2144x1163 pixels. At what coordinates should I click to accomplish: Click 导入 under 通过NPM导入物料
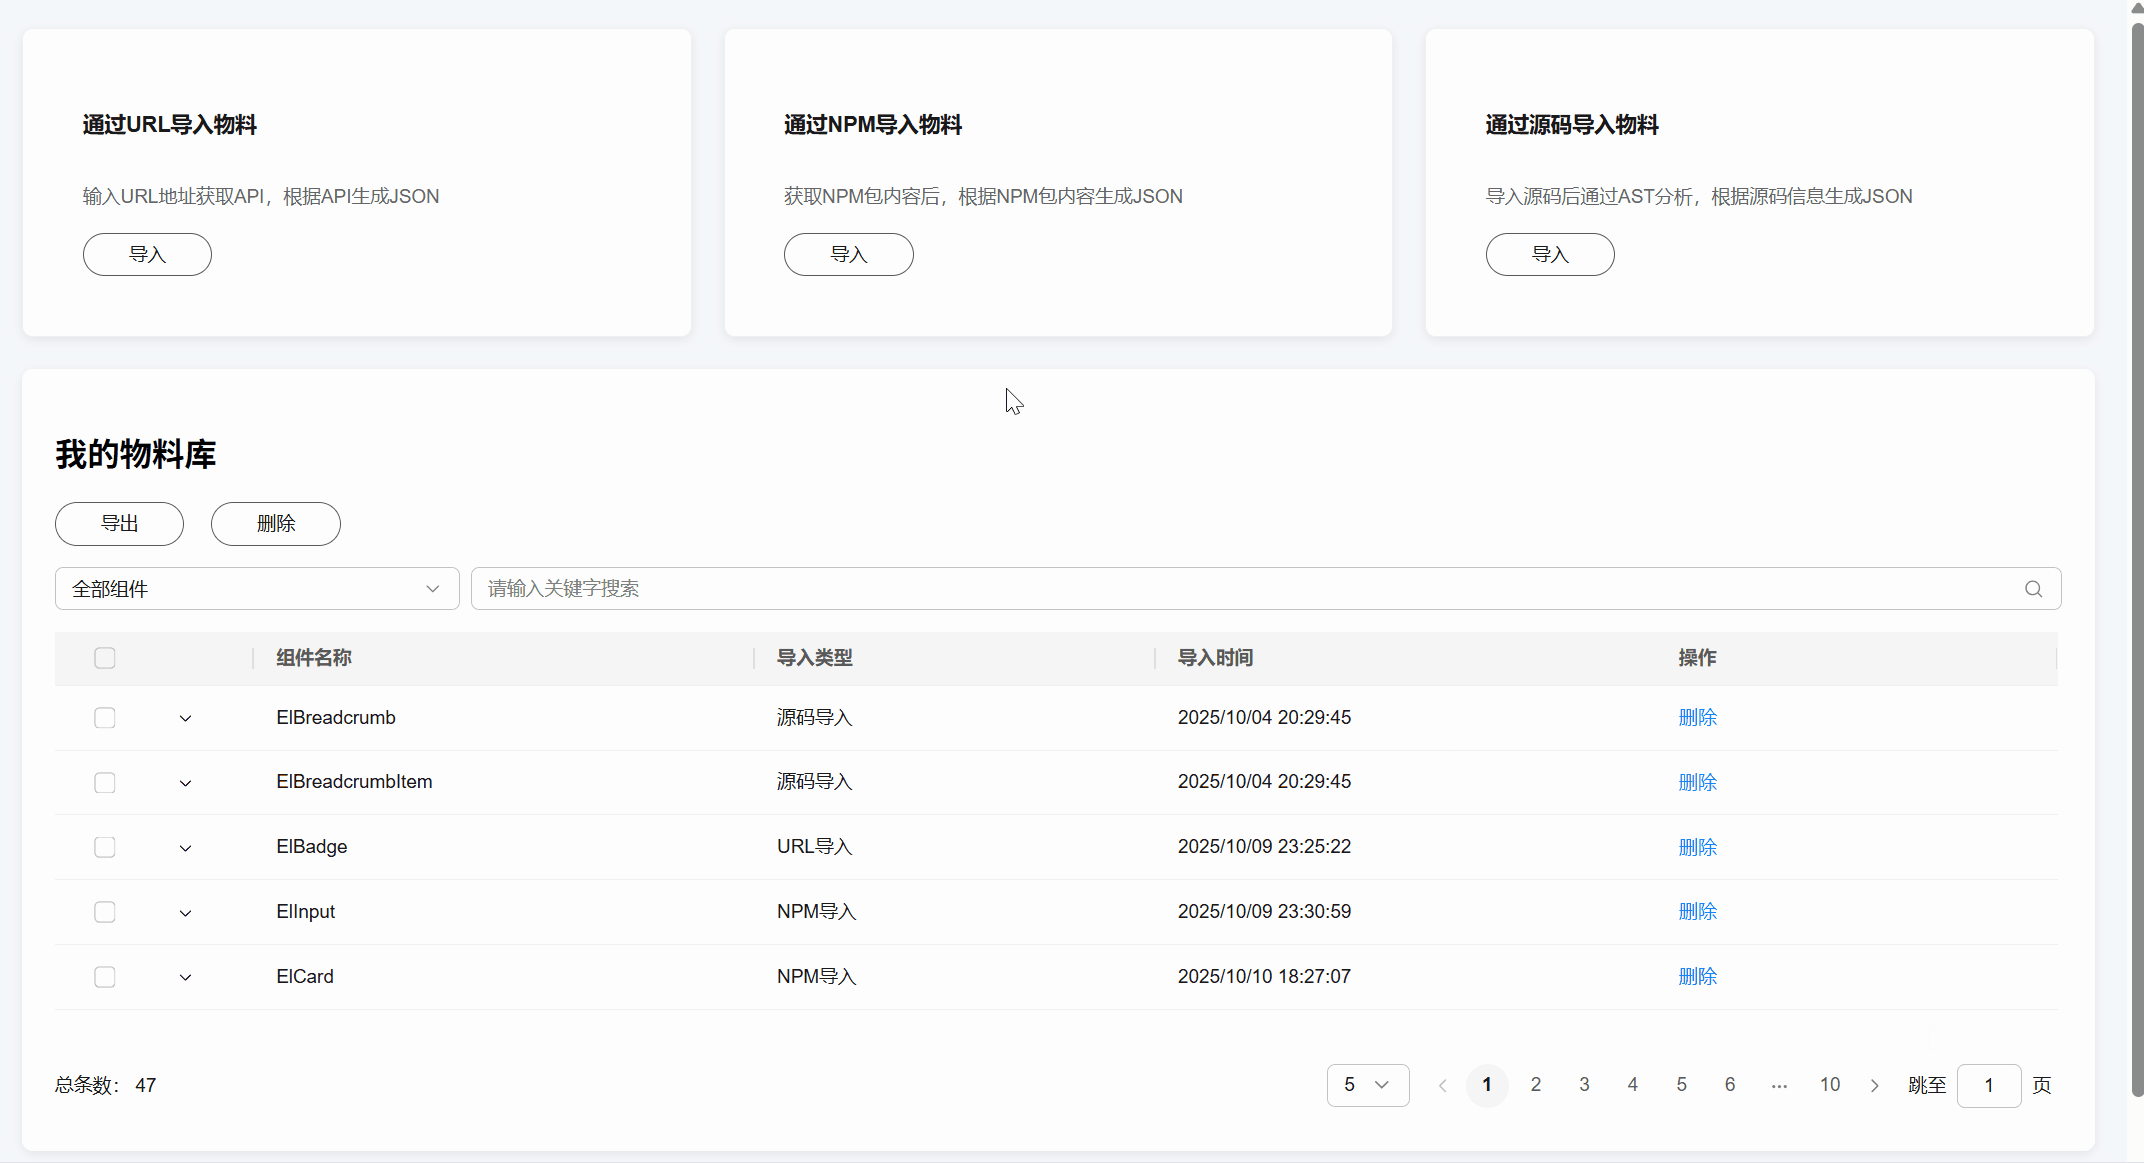tap(848, 255)
